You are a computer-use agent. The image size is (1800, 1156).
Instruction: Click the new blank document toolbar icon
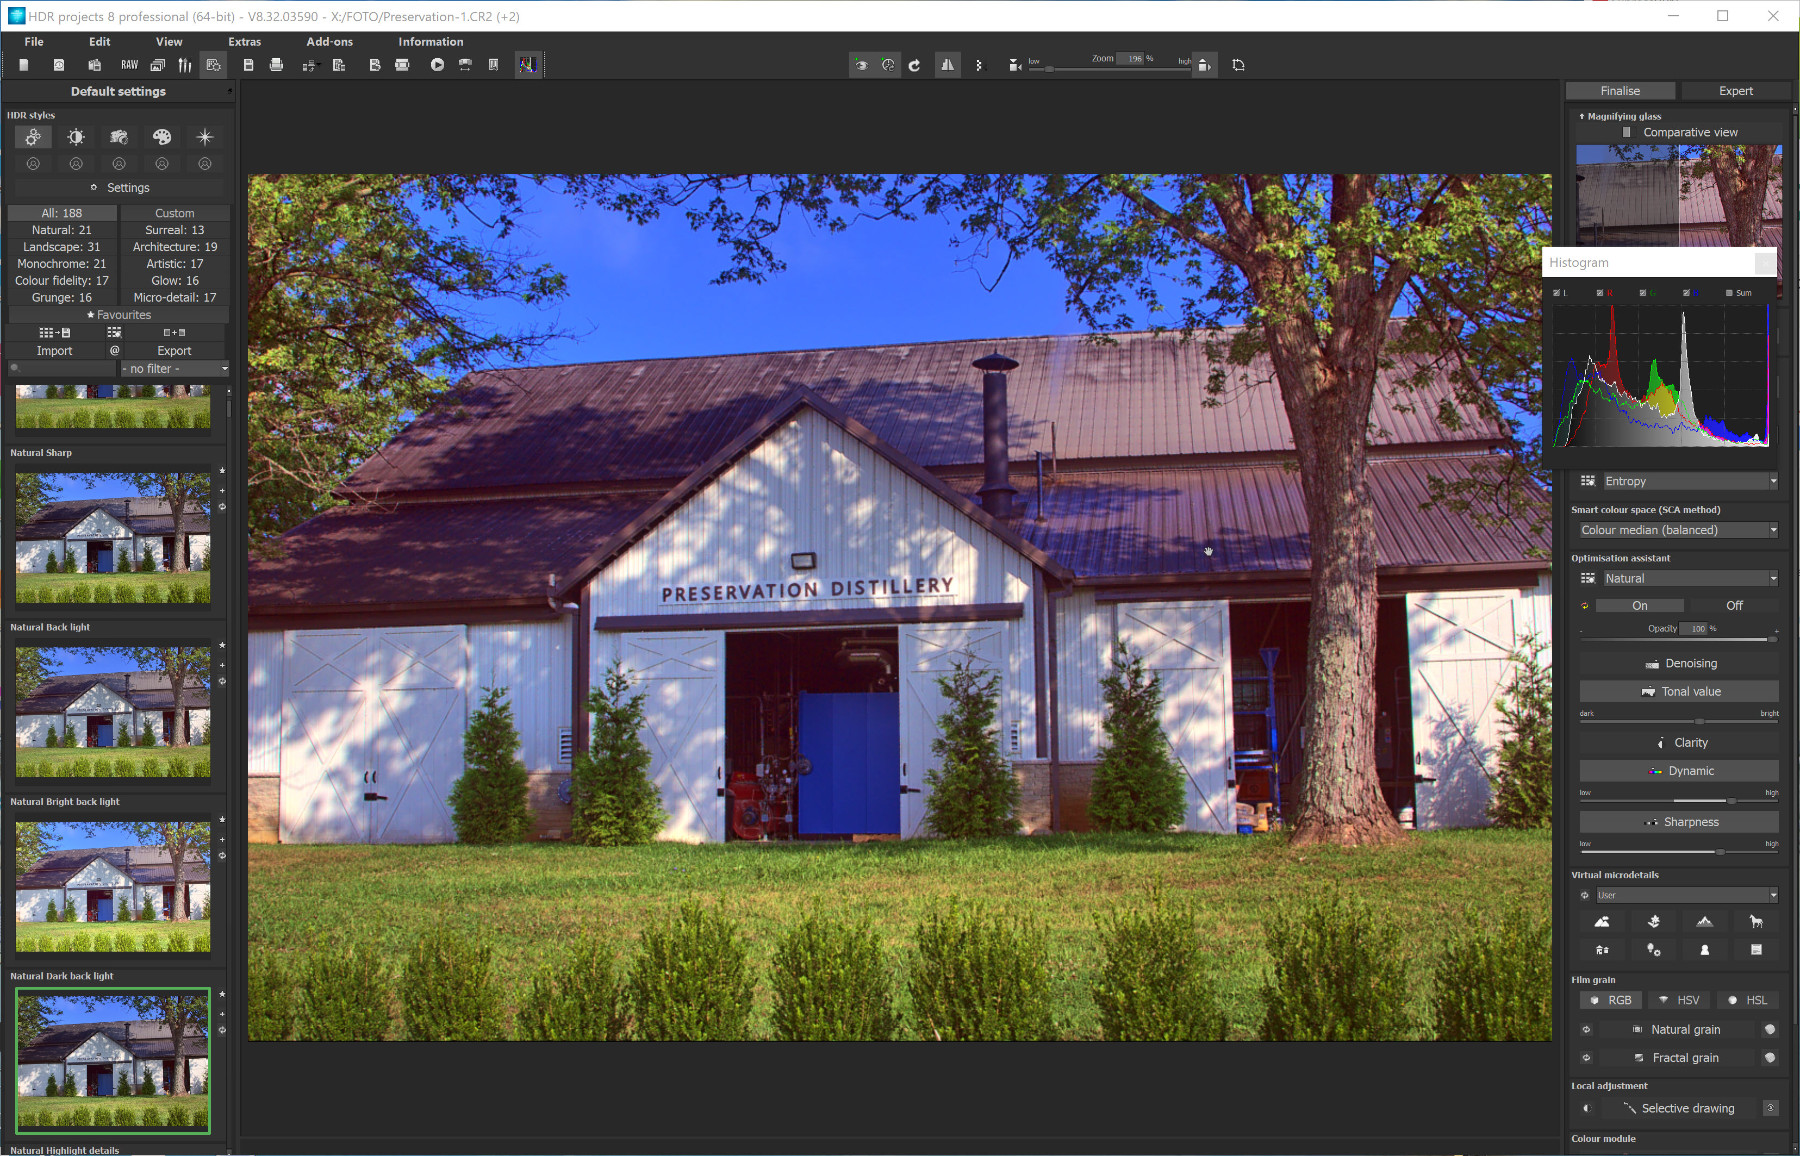tap(24, 65)
